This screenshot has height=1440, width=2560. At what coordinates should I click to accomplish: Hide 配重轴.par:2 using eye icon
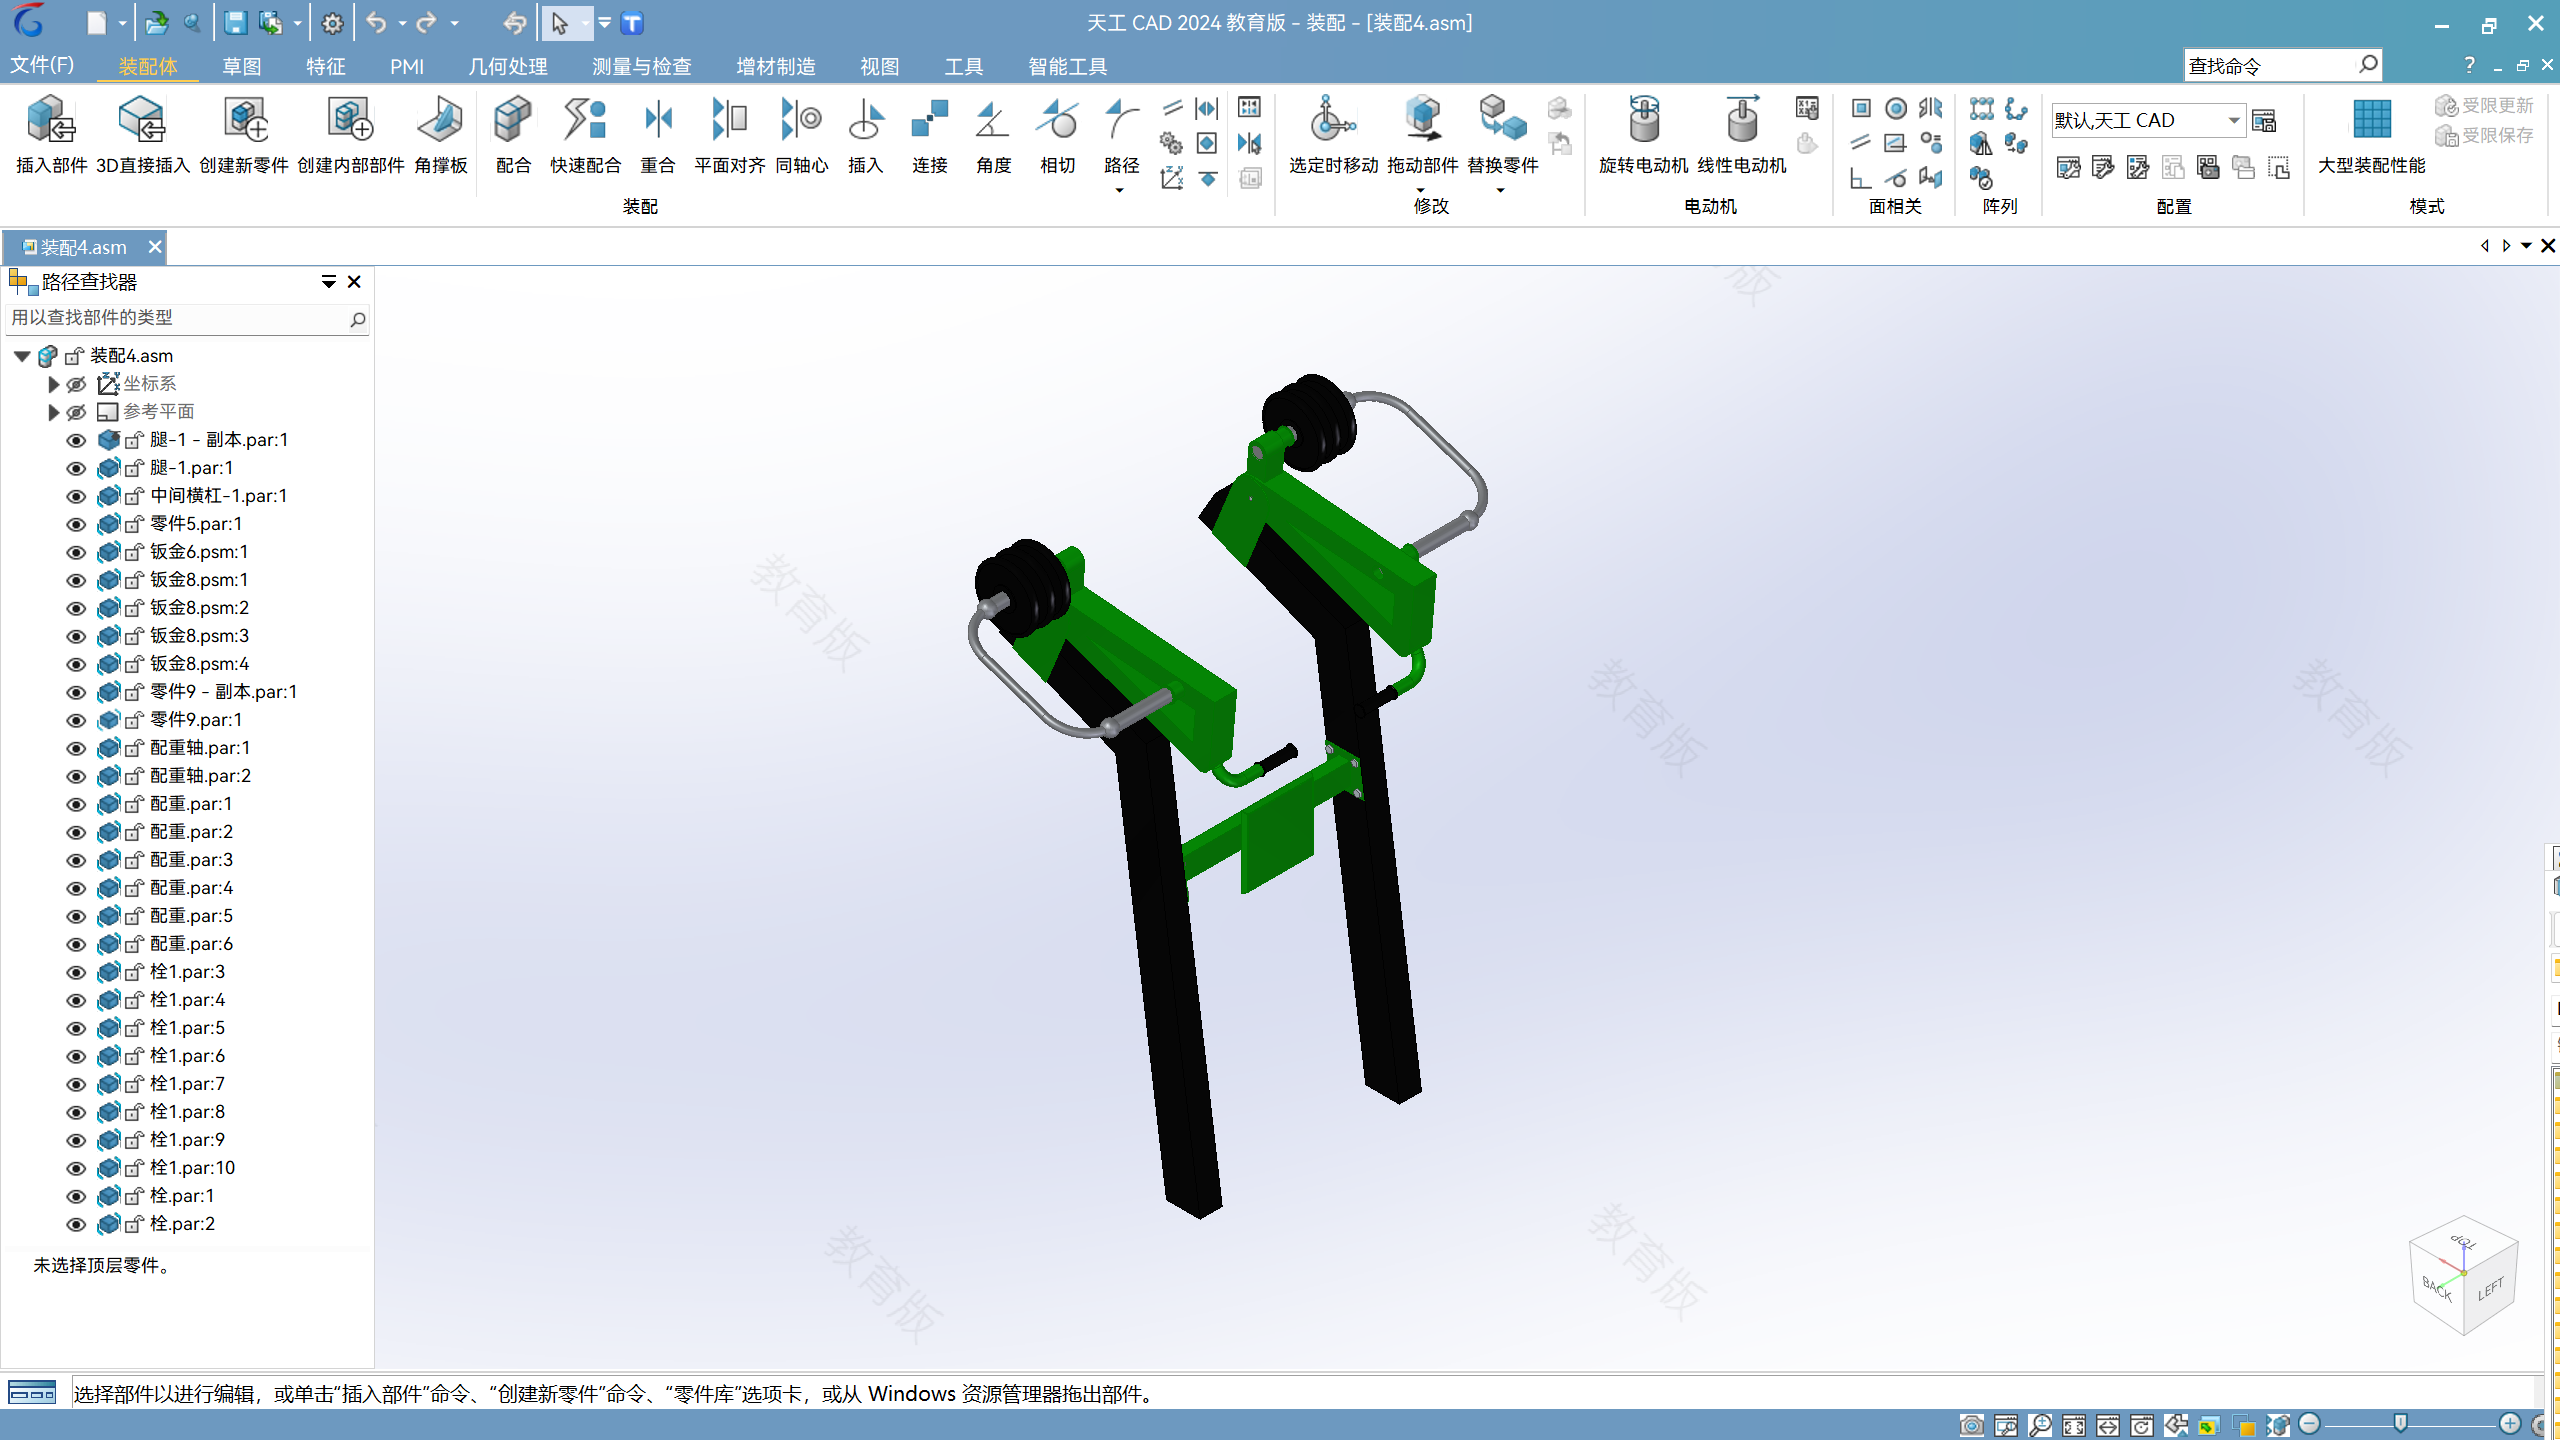pos(76,776)
